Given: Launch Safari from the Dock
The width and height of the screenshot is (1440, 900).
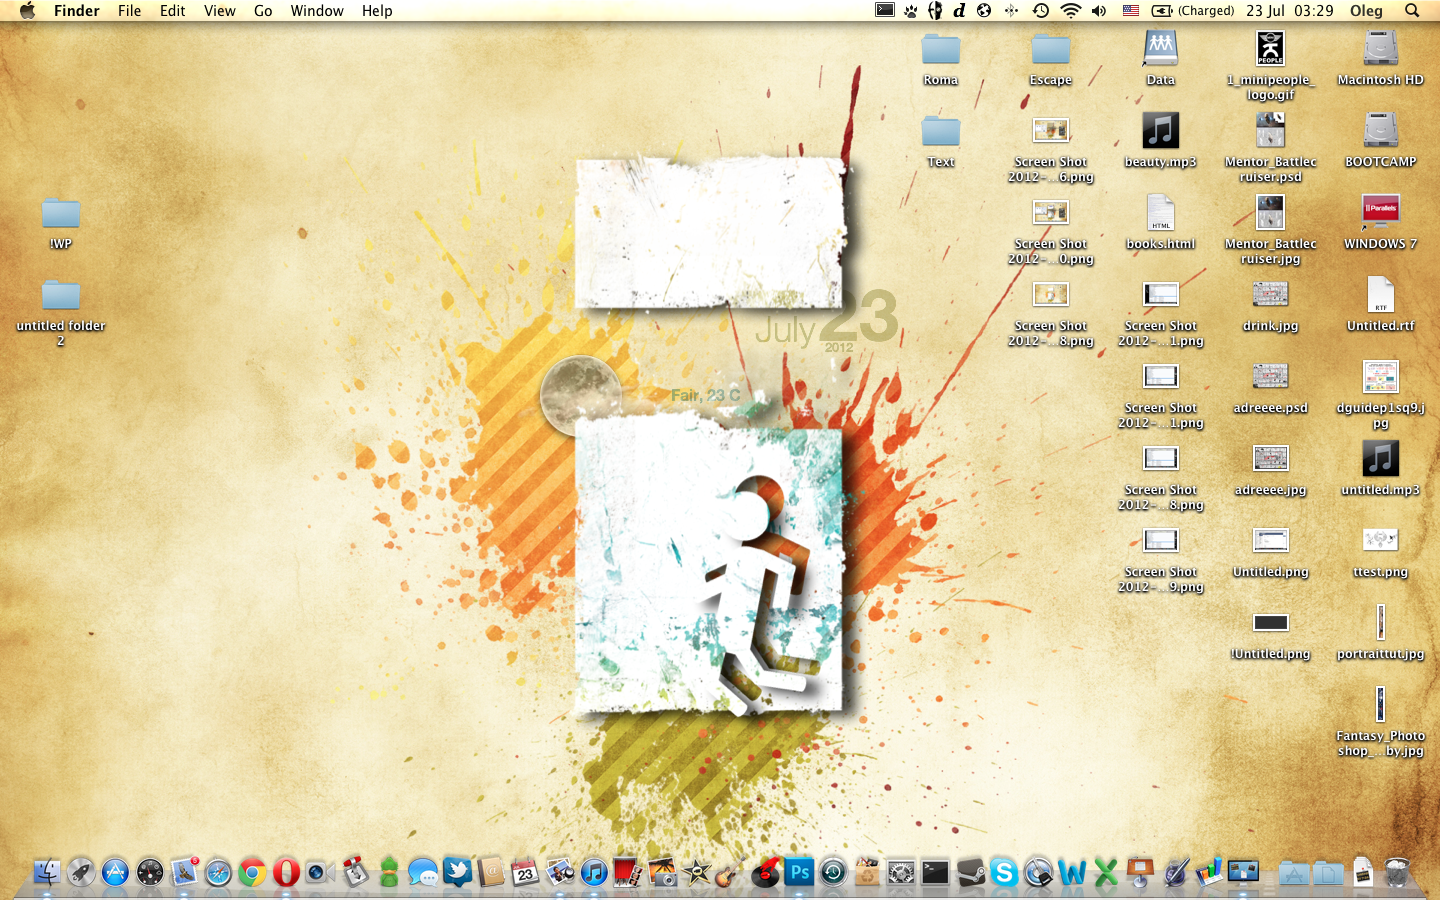Looking at the screenshot, I should click(x=218, y=872).
